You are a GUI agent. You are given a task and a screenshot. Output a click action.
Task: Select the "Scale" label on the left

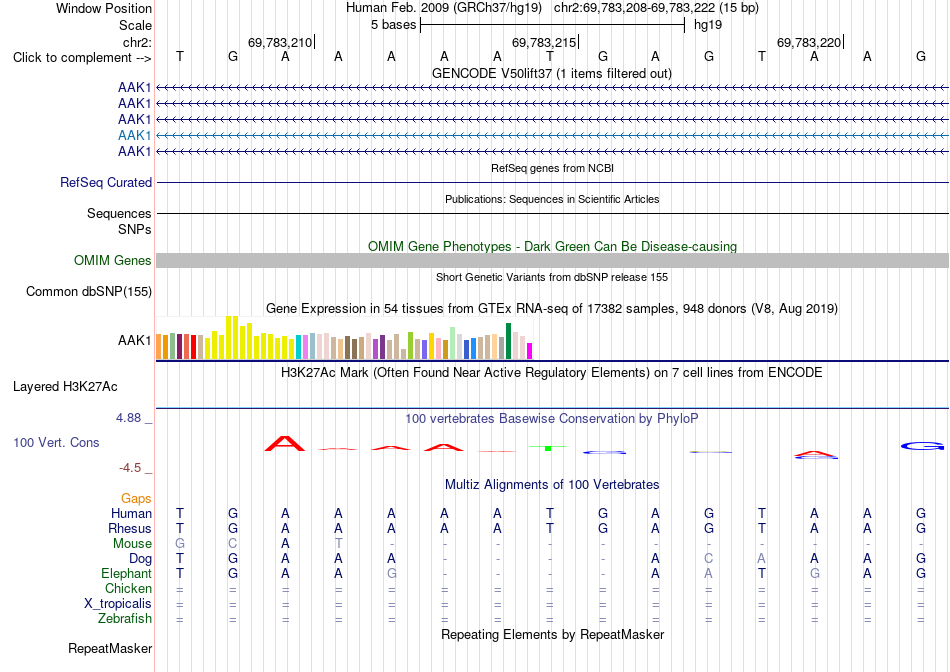click(x=135, y=25)
